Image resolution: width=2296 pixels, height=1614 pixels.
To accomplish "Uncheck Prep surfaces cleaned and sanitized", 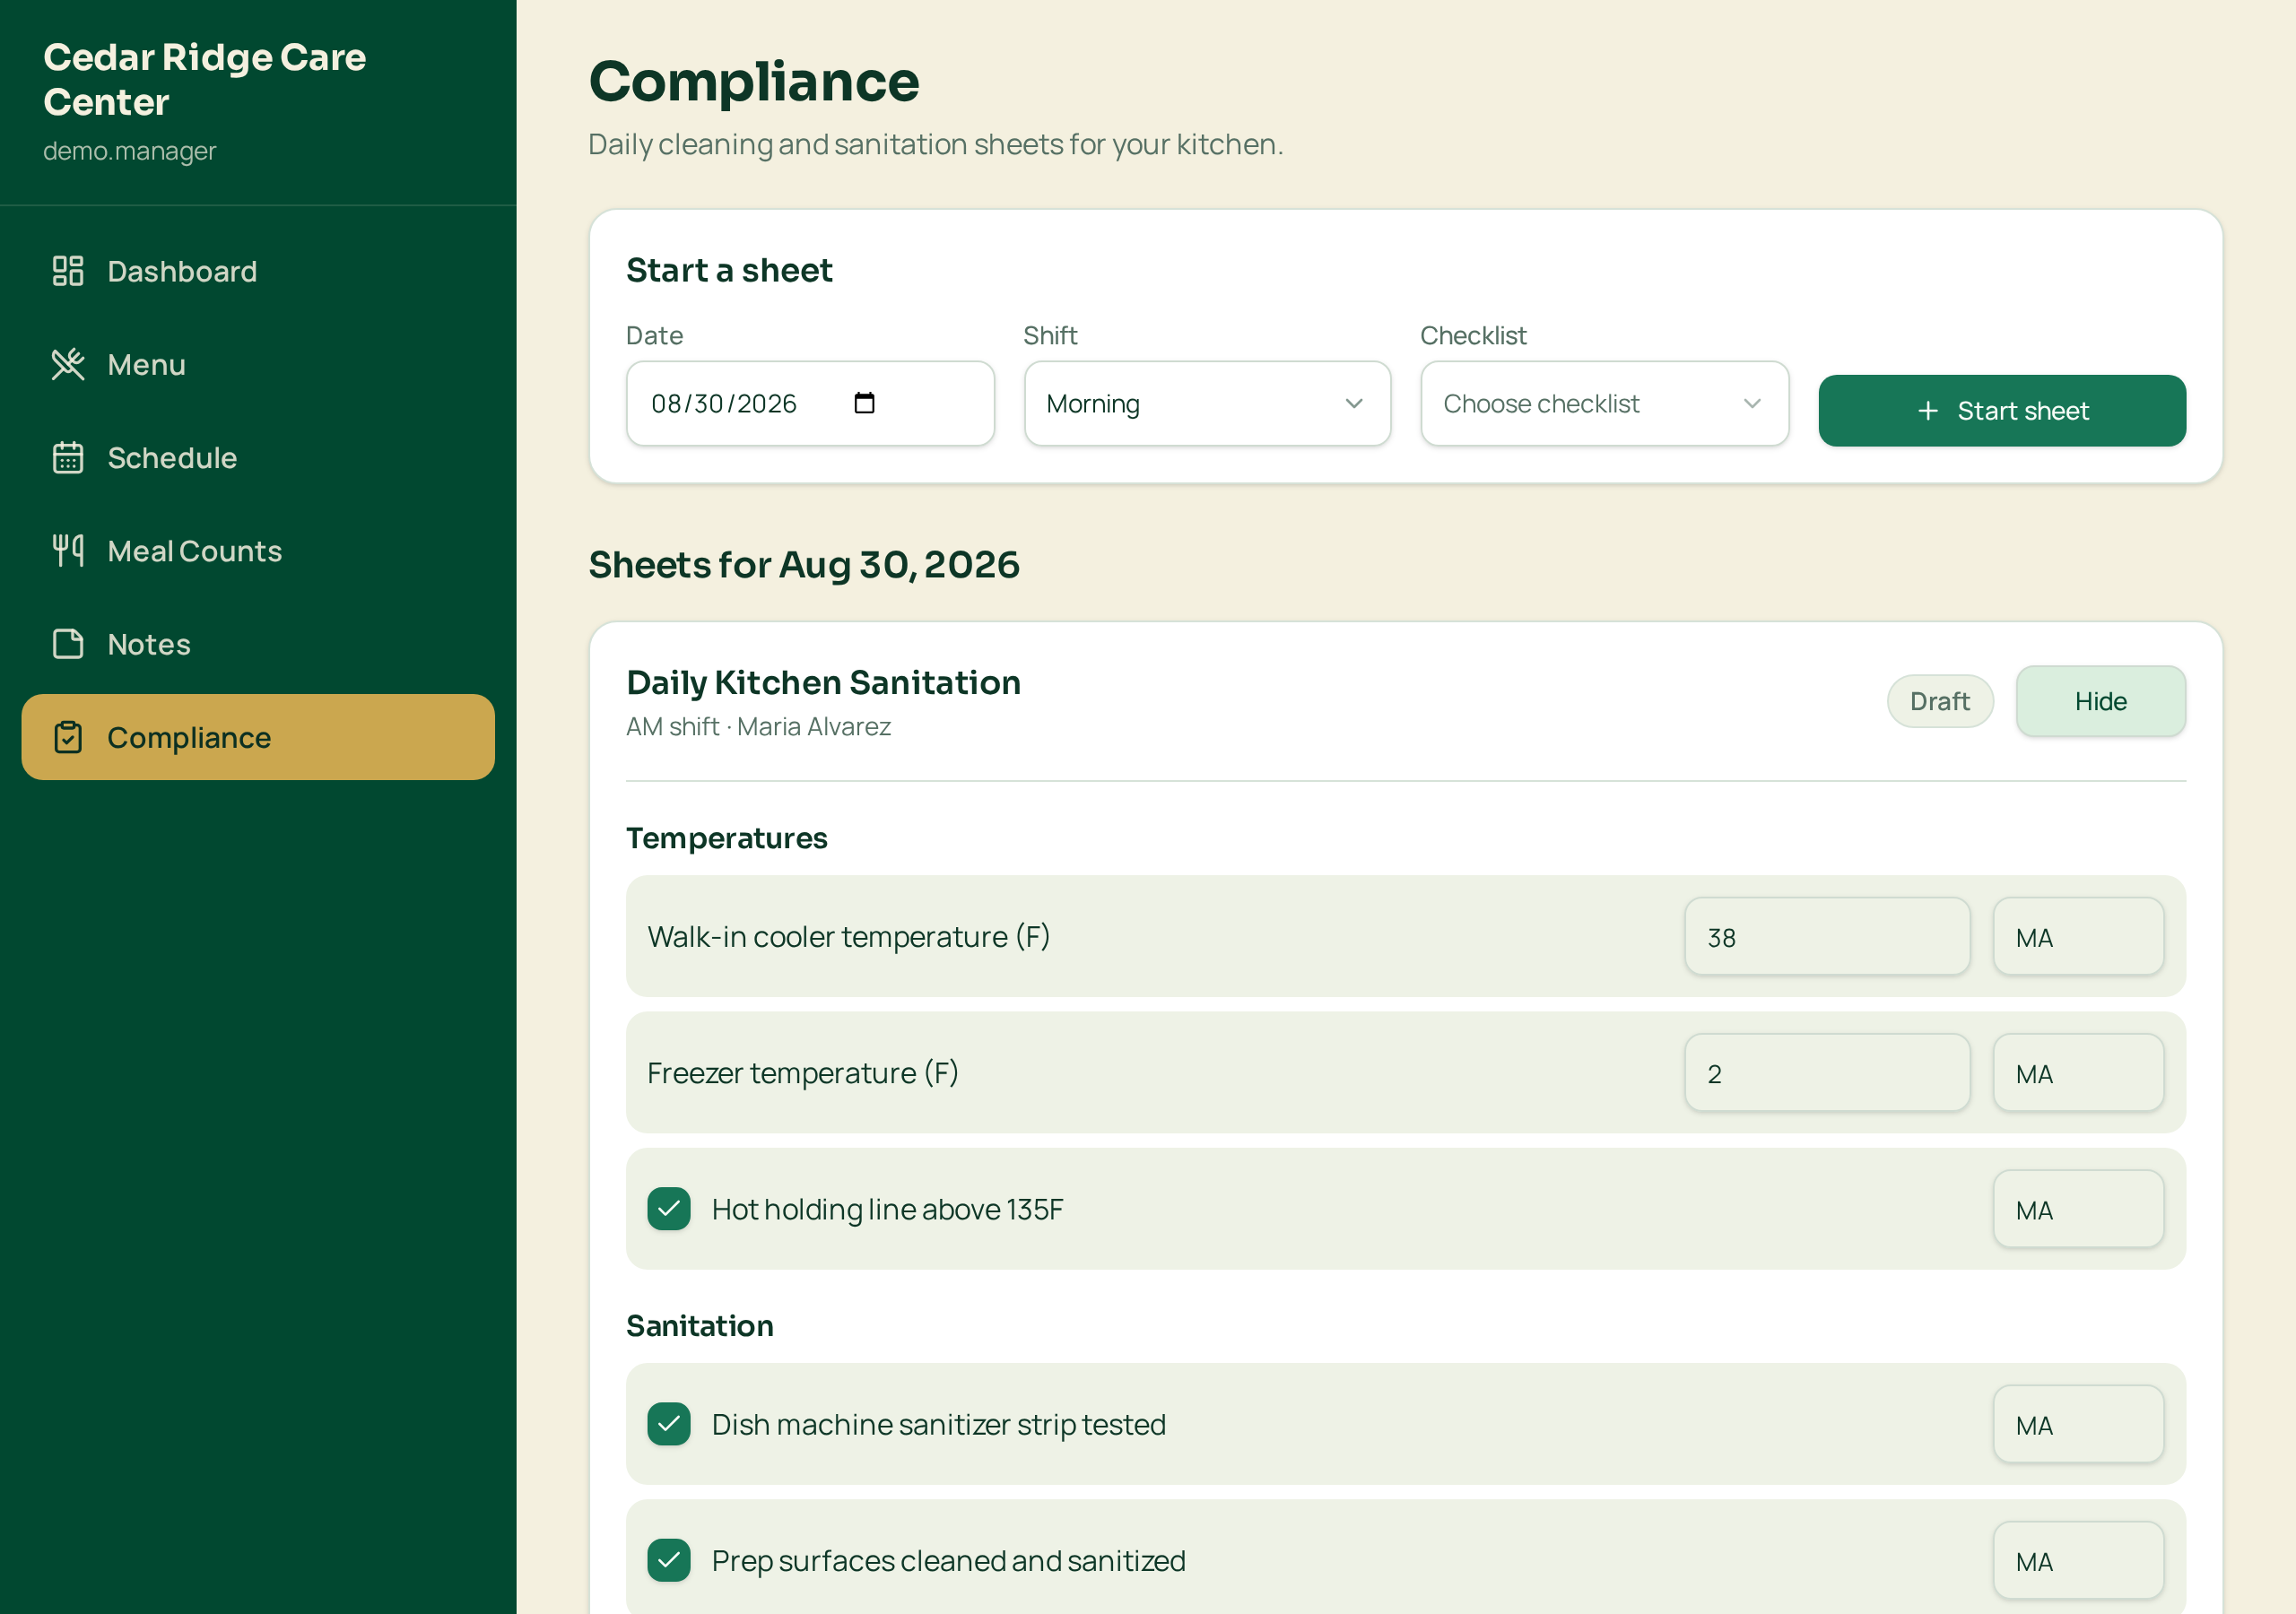I will (x=668, y=1559).
